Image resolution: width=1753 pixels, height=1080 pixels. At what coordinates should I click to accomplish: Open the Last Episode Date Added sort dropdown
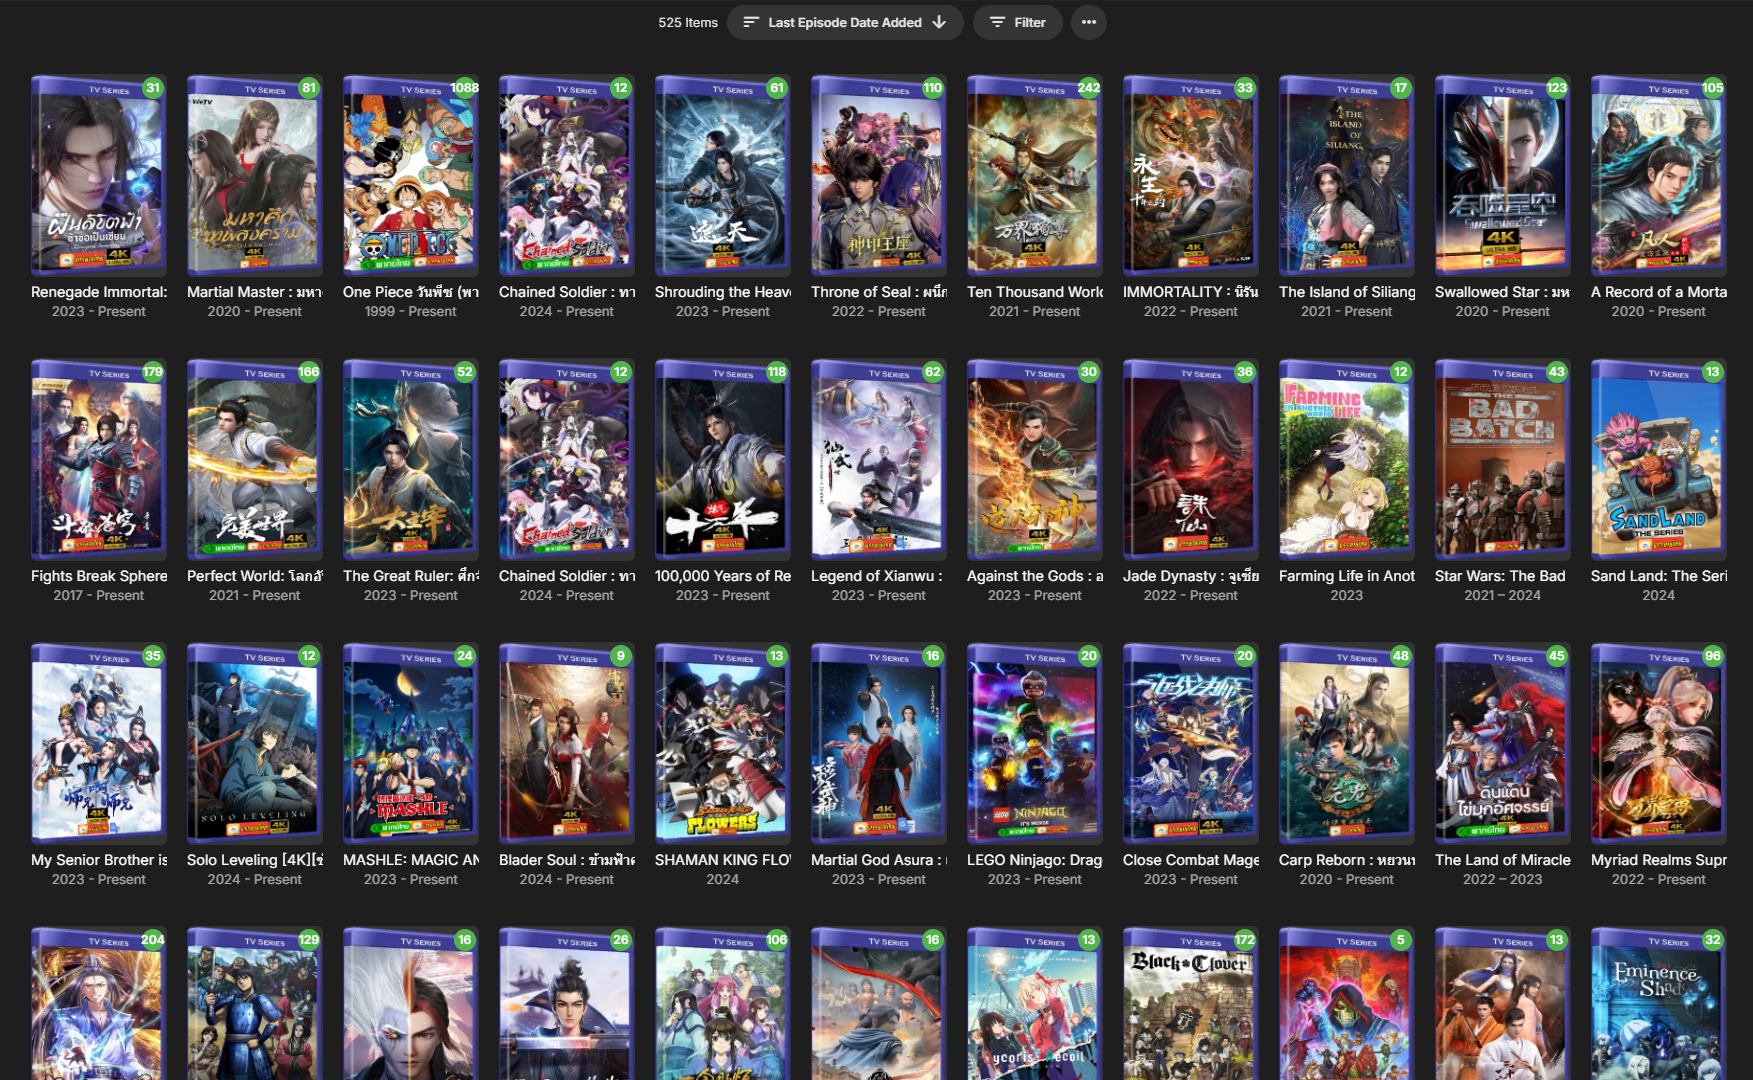(845, 22)
